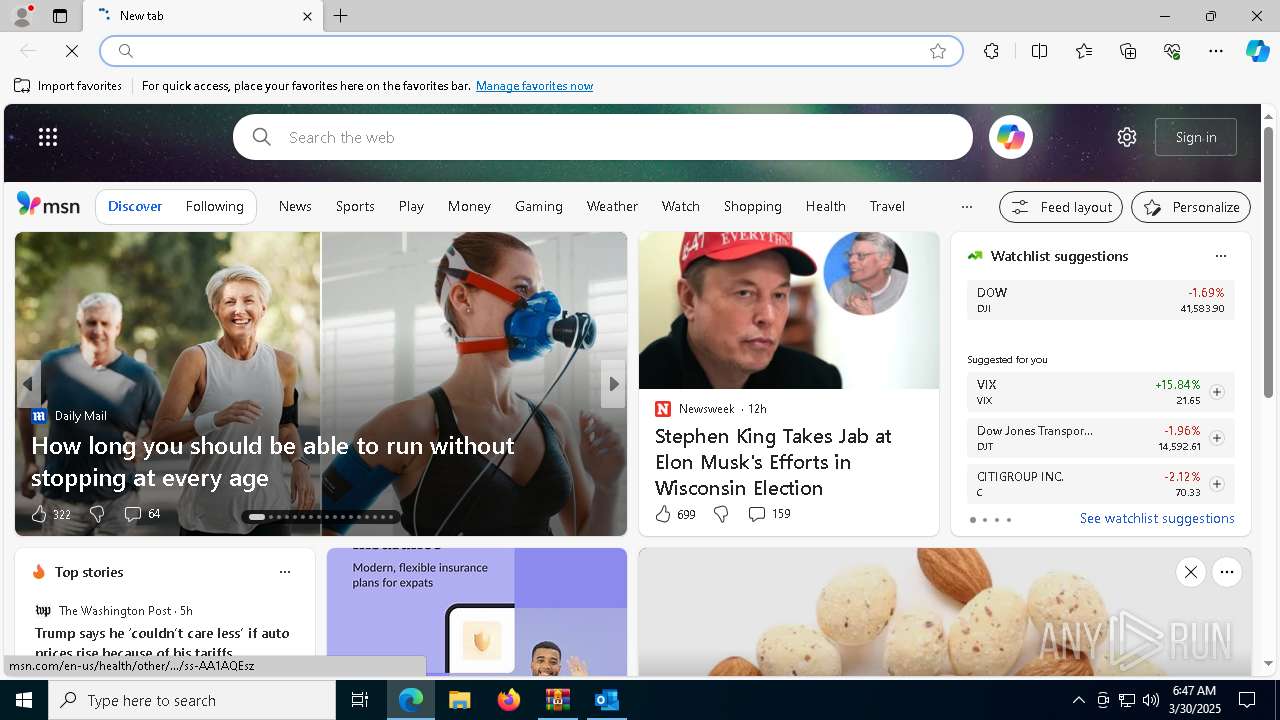This screenshot has width=1280, height=720.
Task: Click the Personalize button
Action: point(1191,207)
